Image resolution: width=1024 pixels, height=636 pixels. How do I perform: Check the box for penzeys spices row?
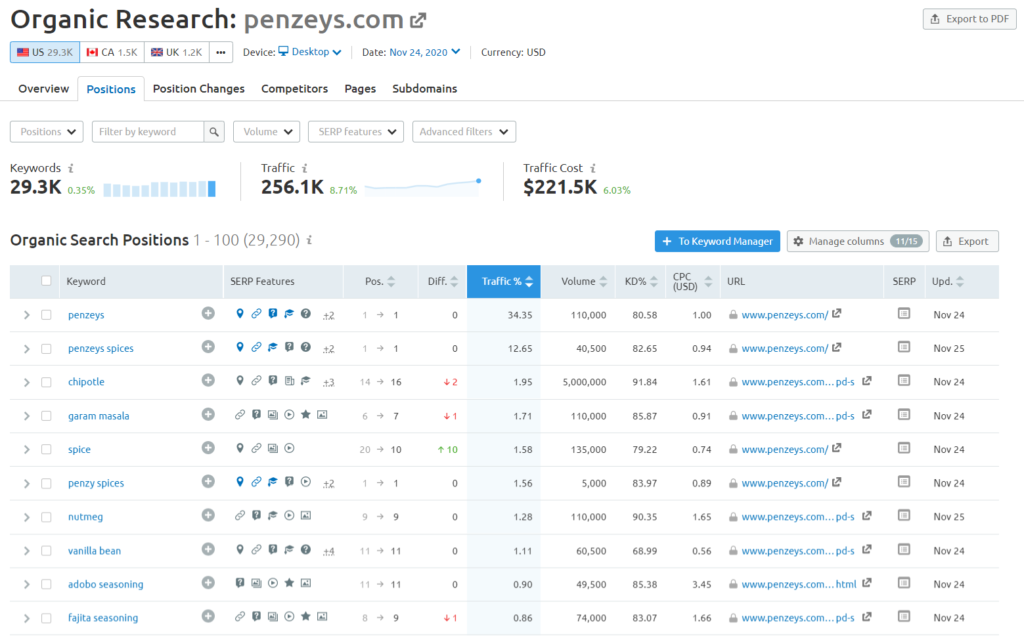coord(46,348)
